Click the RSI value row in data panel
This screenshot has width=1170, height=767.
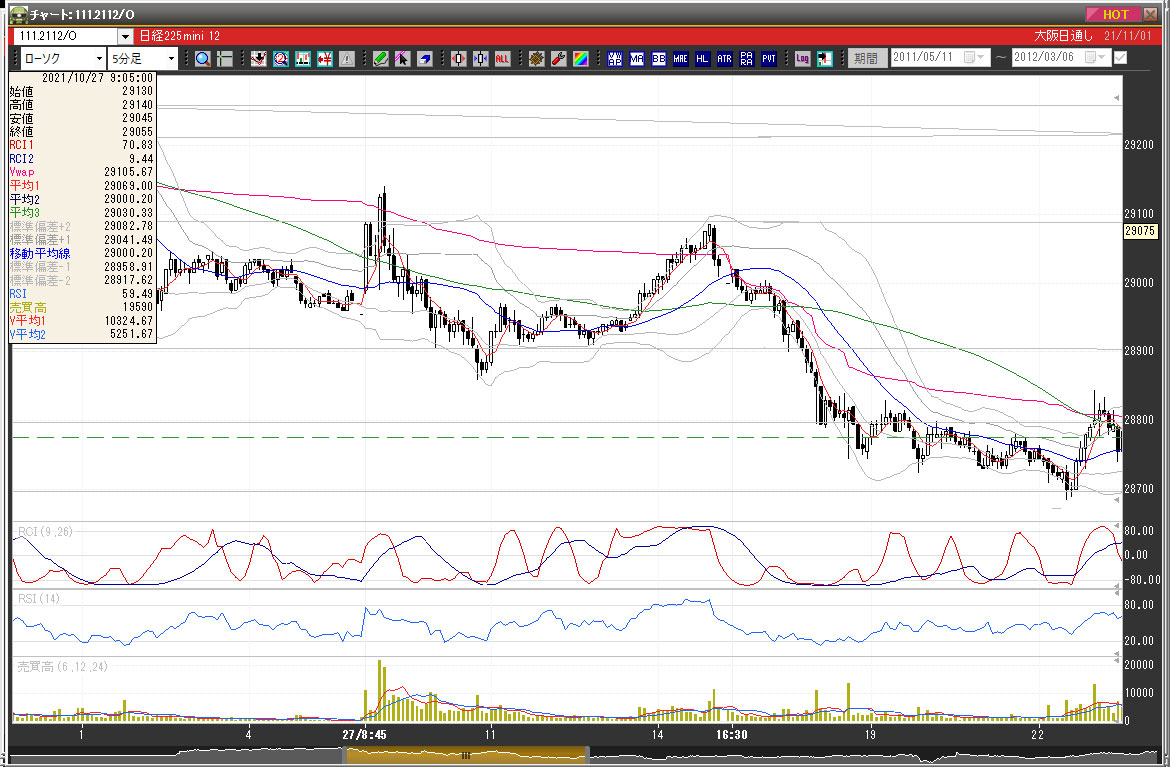click(x=81, y=294)
